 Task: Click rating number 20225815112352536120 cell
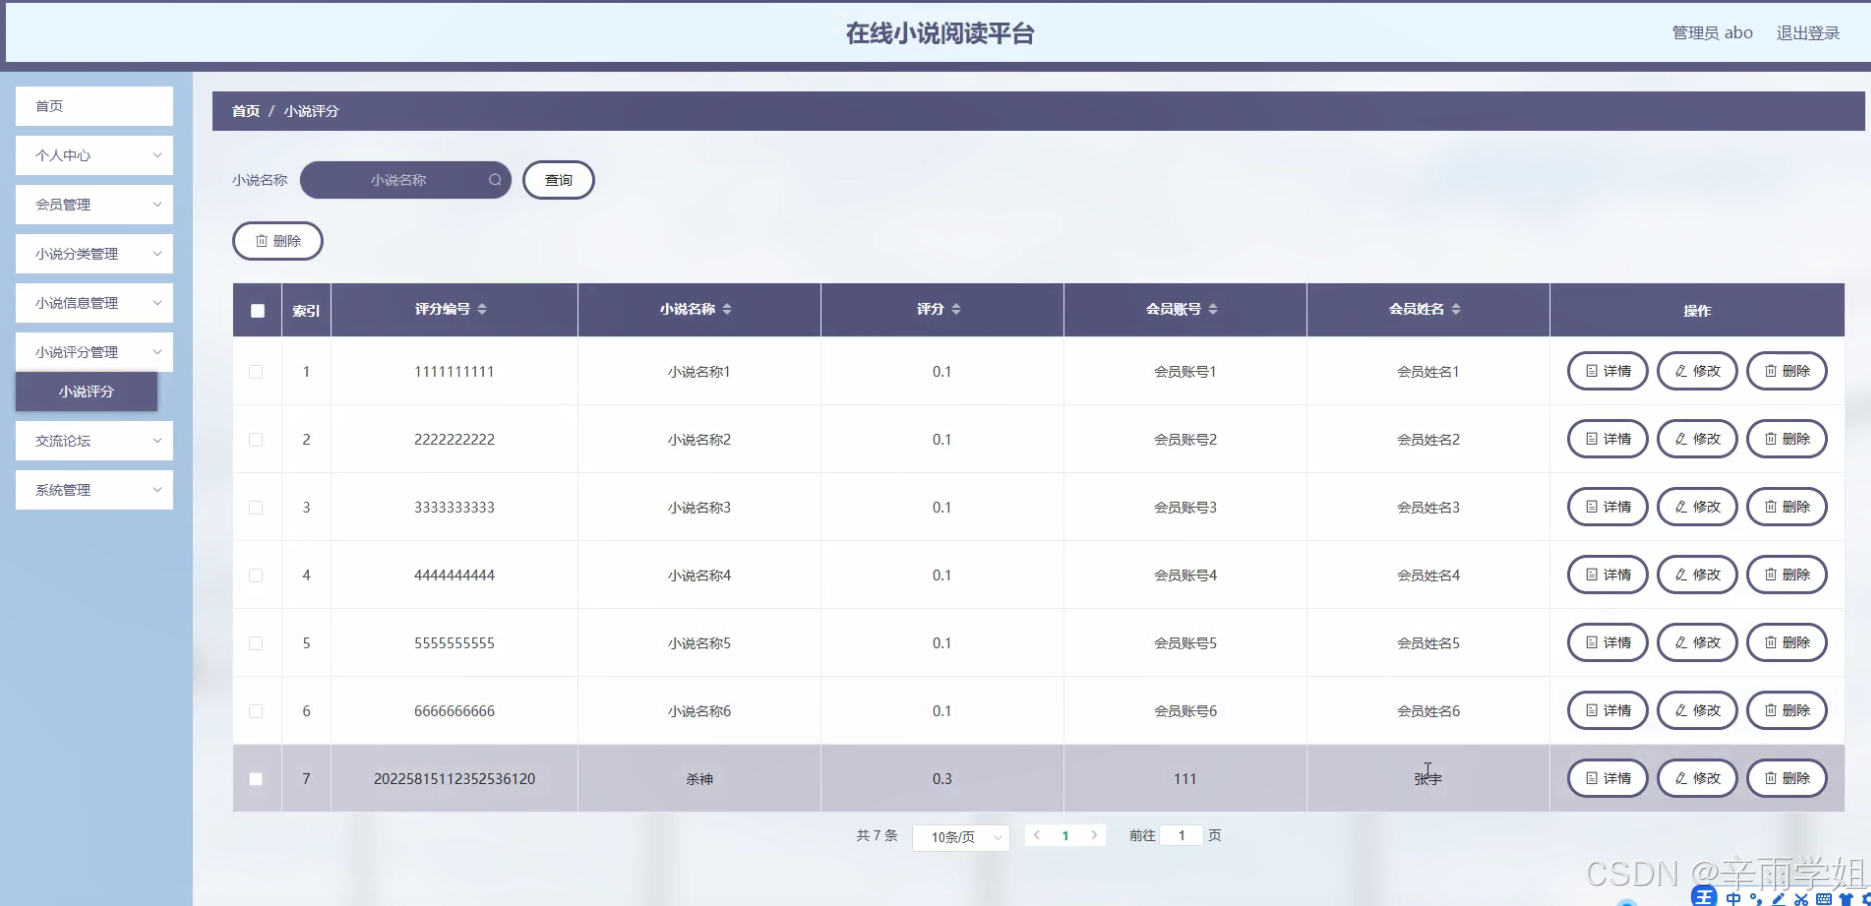click(454, 779)
